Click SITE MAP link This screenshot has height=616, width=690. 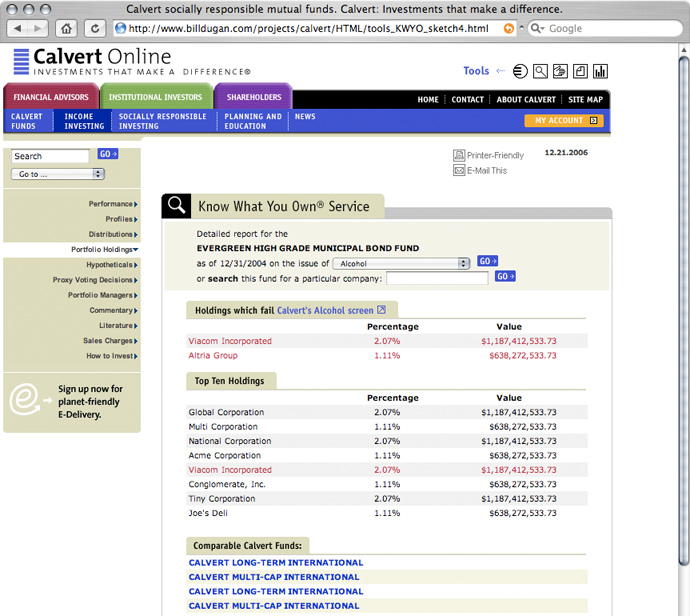[x=585, y=99]
